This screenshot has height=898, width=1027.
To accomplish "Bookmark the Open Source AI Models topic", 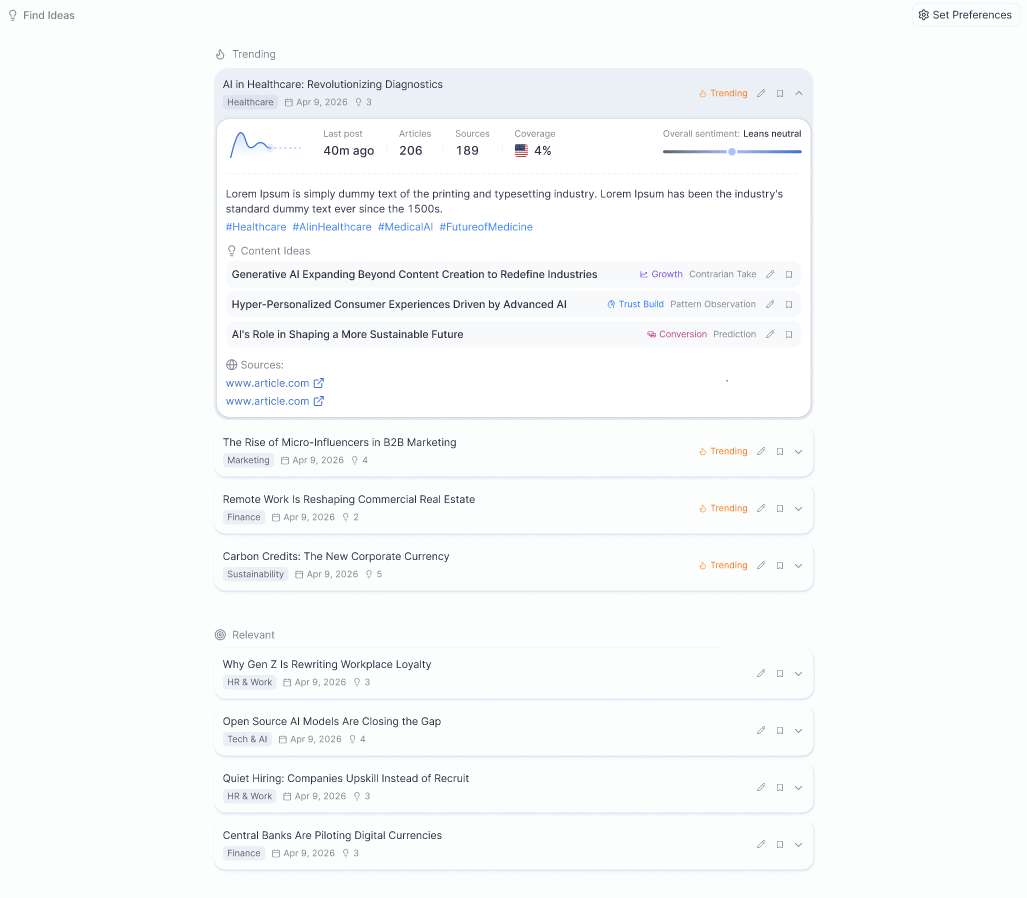I will point(779,730).
